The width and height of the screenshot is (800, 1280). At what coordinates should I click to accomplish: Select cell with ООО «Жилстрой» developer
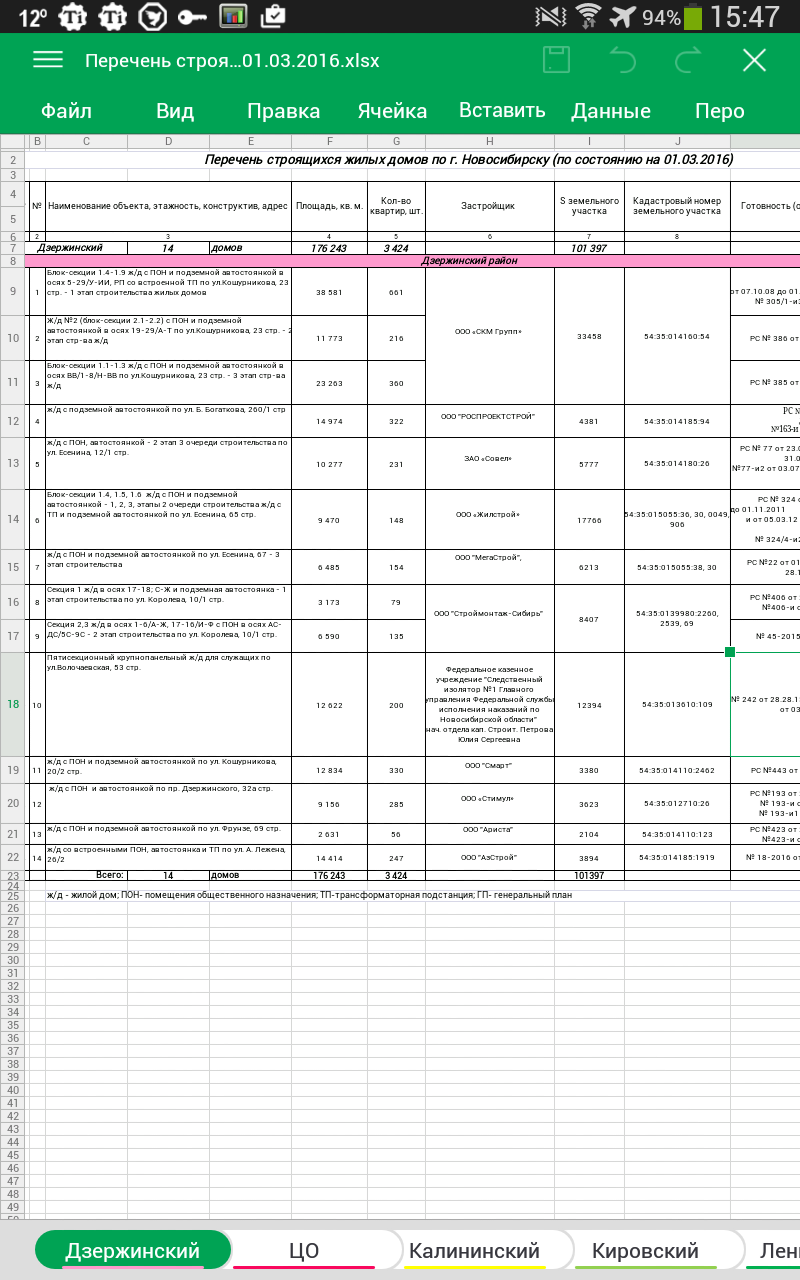[489, 515]
